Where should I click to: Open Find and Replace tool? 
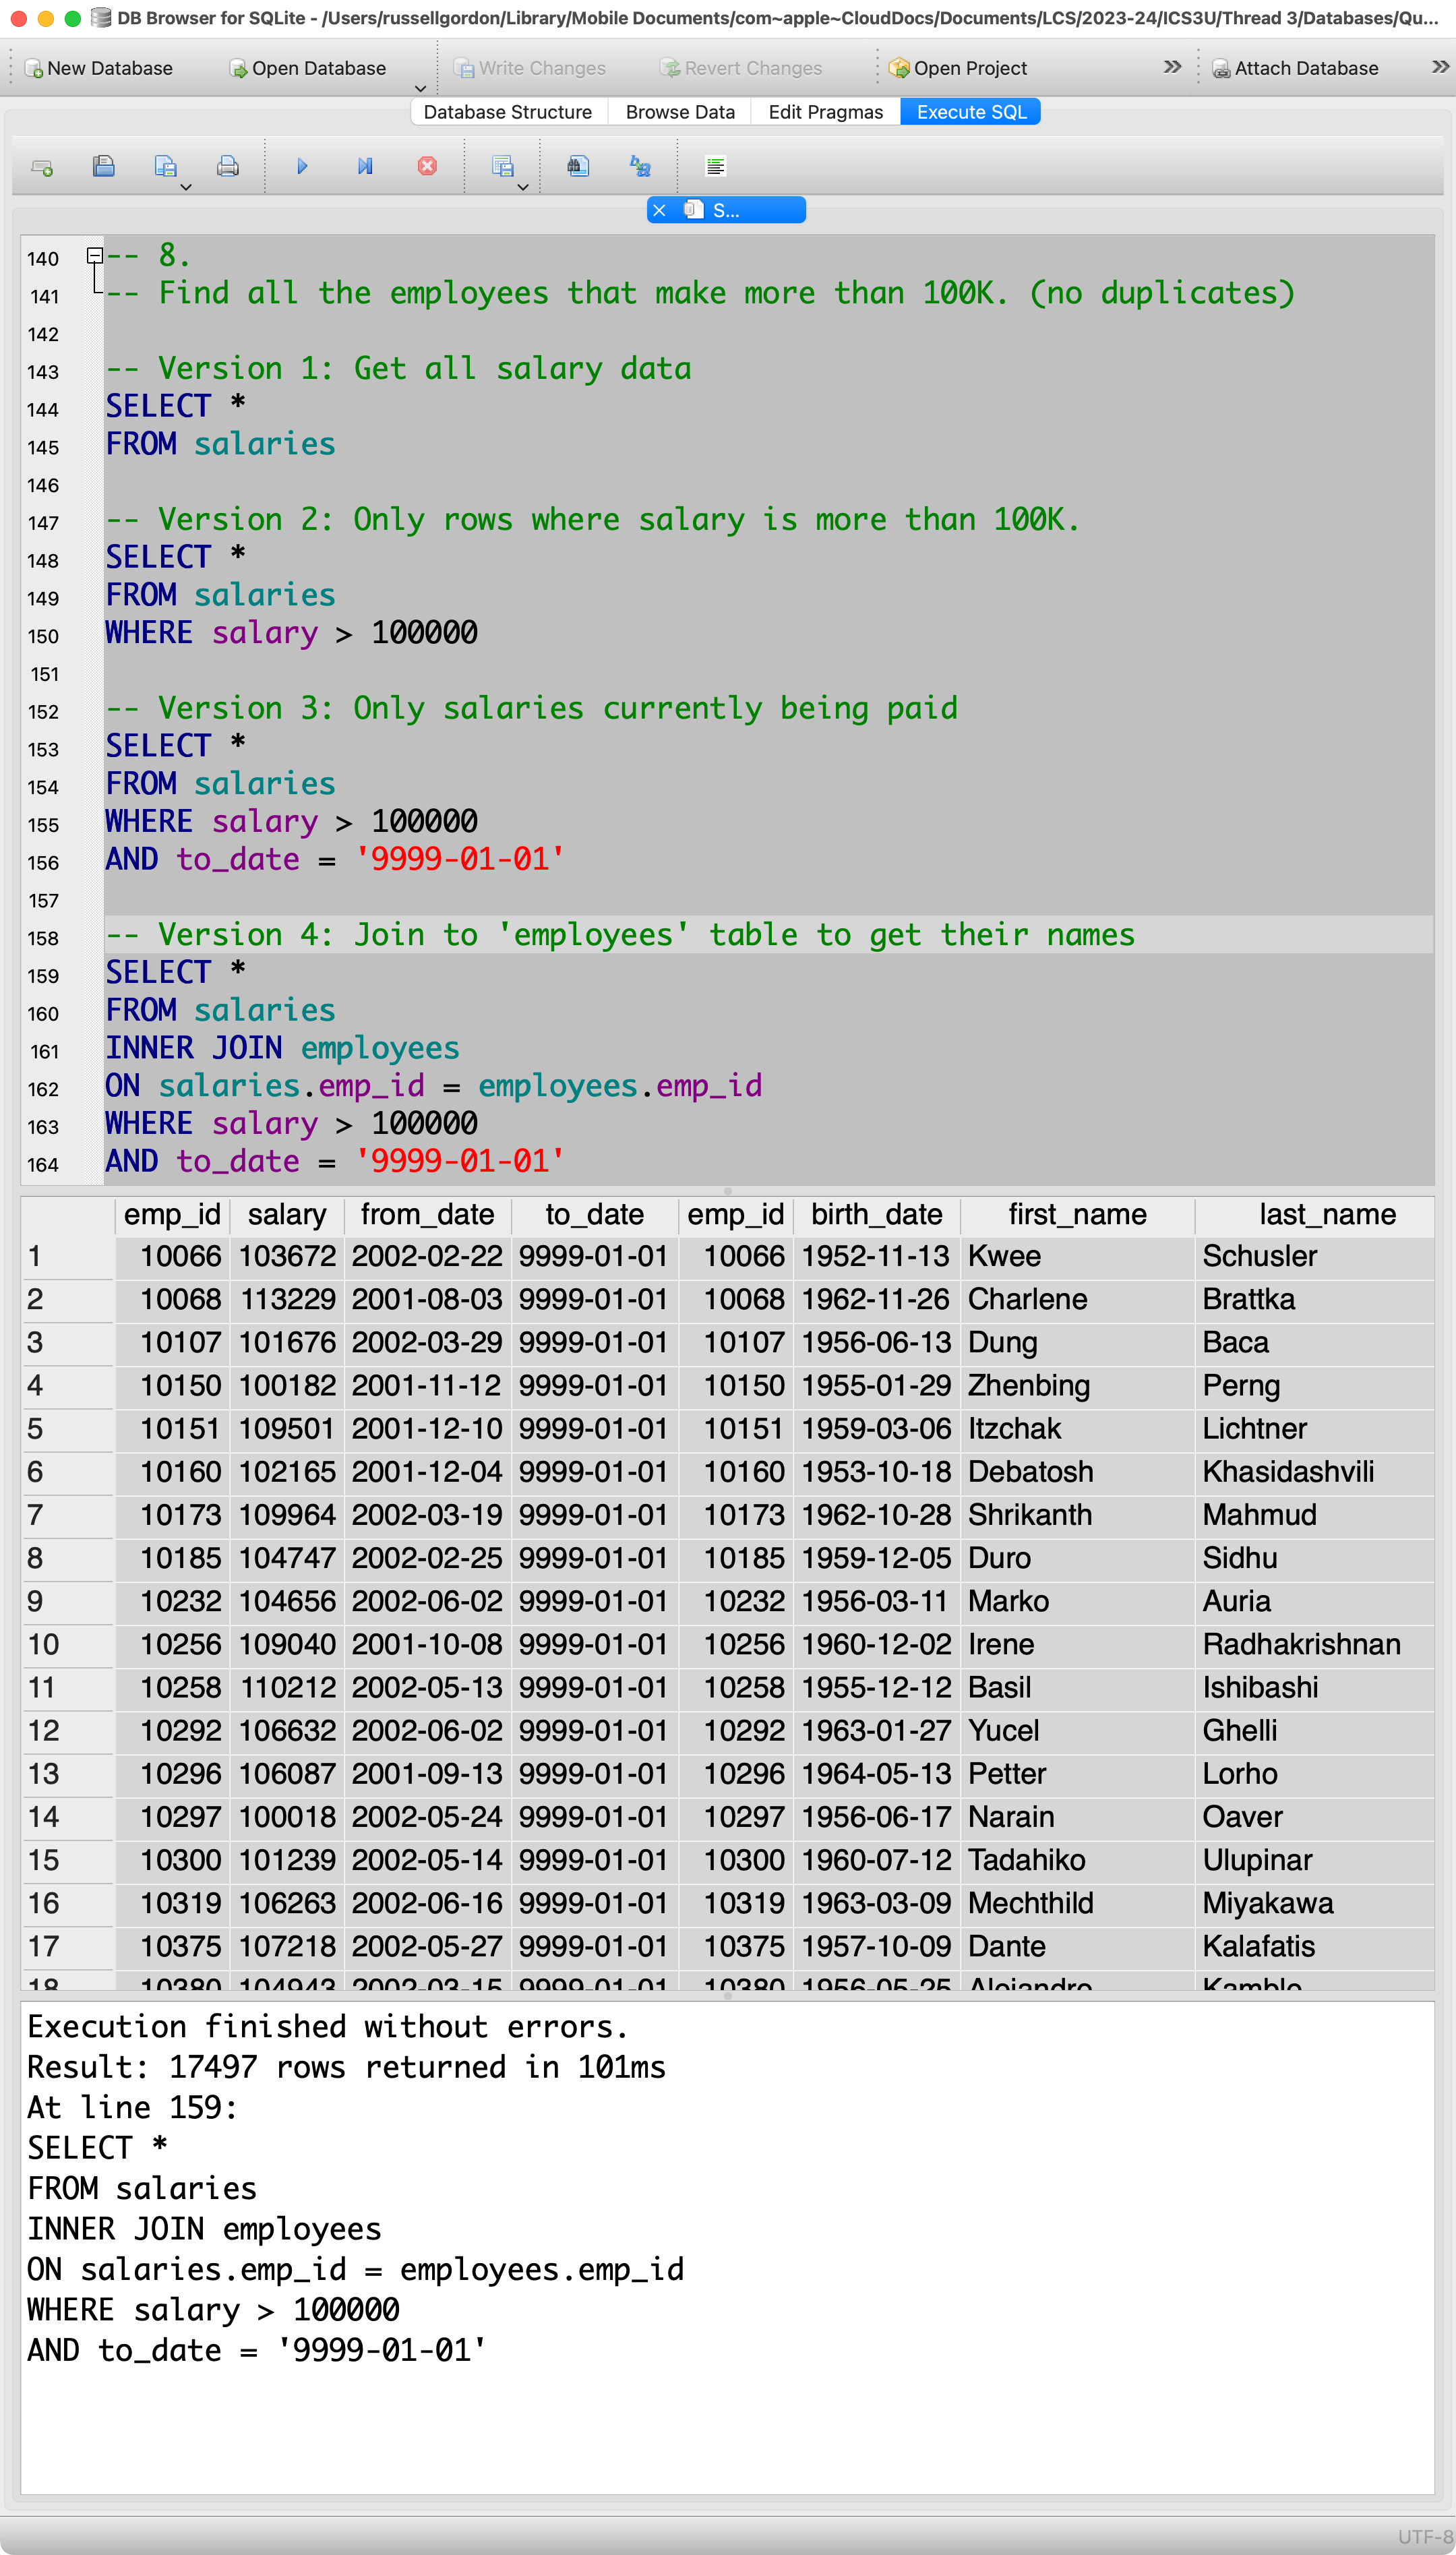(x=640, y=167)
